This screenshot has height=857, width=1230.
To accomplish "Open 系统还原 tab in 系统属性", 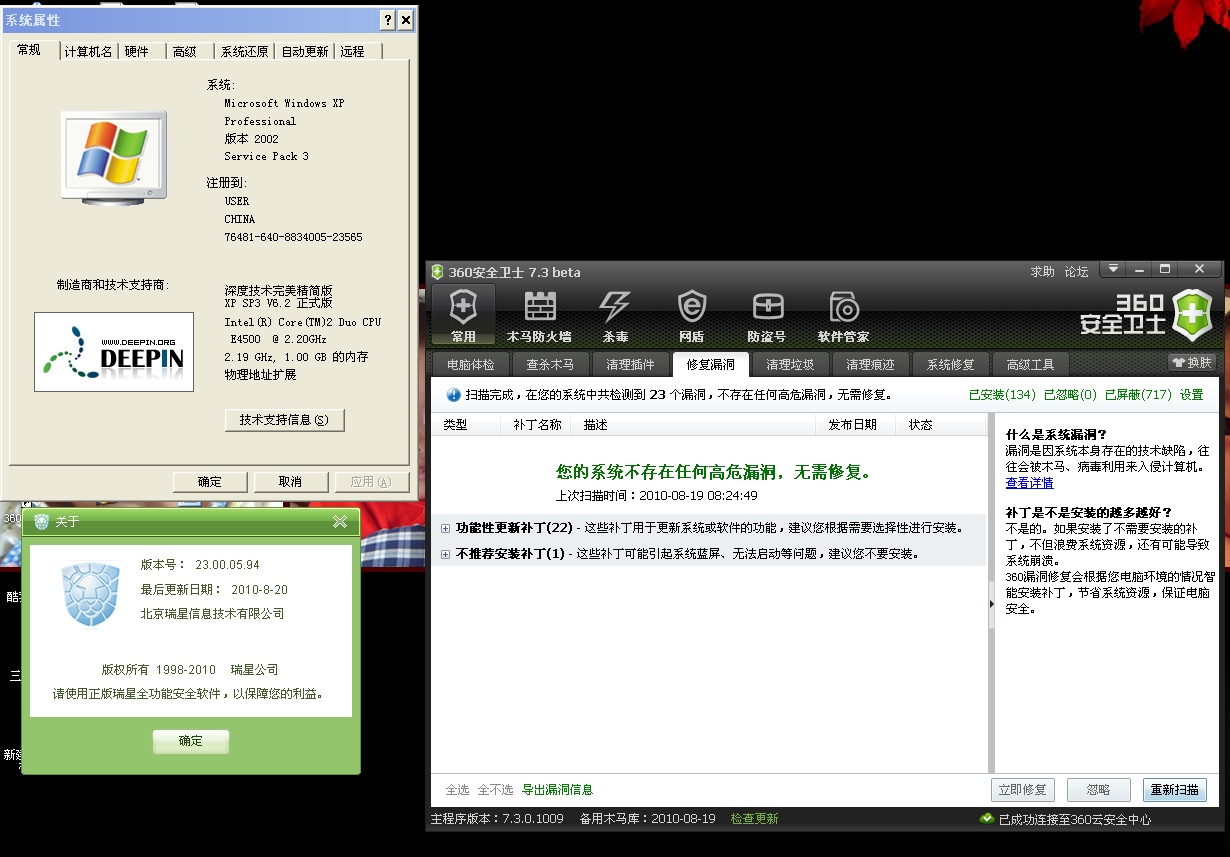I will click(245, 51).
